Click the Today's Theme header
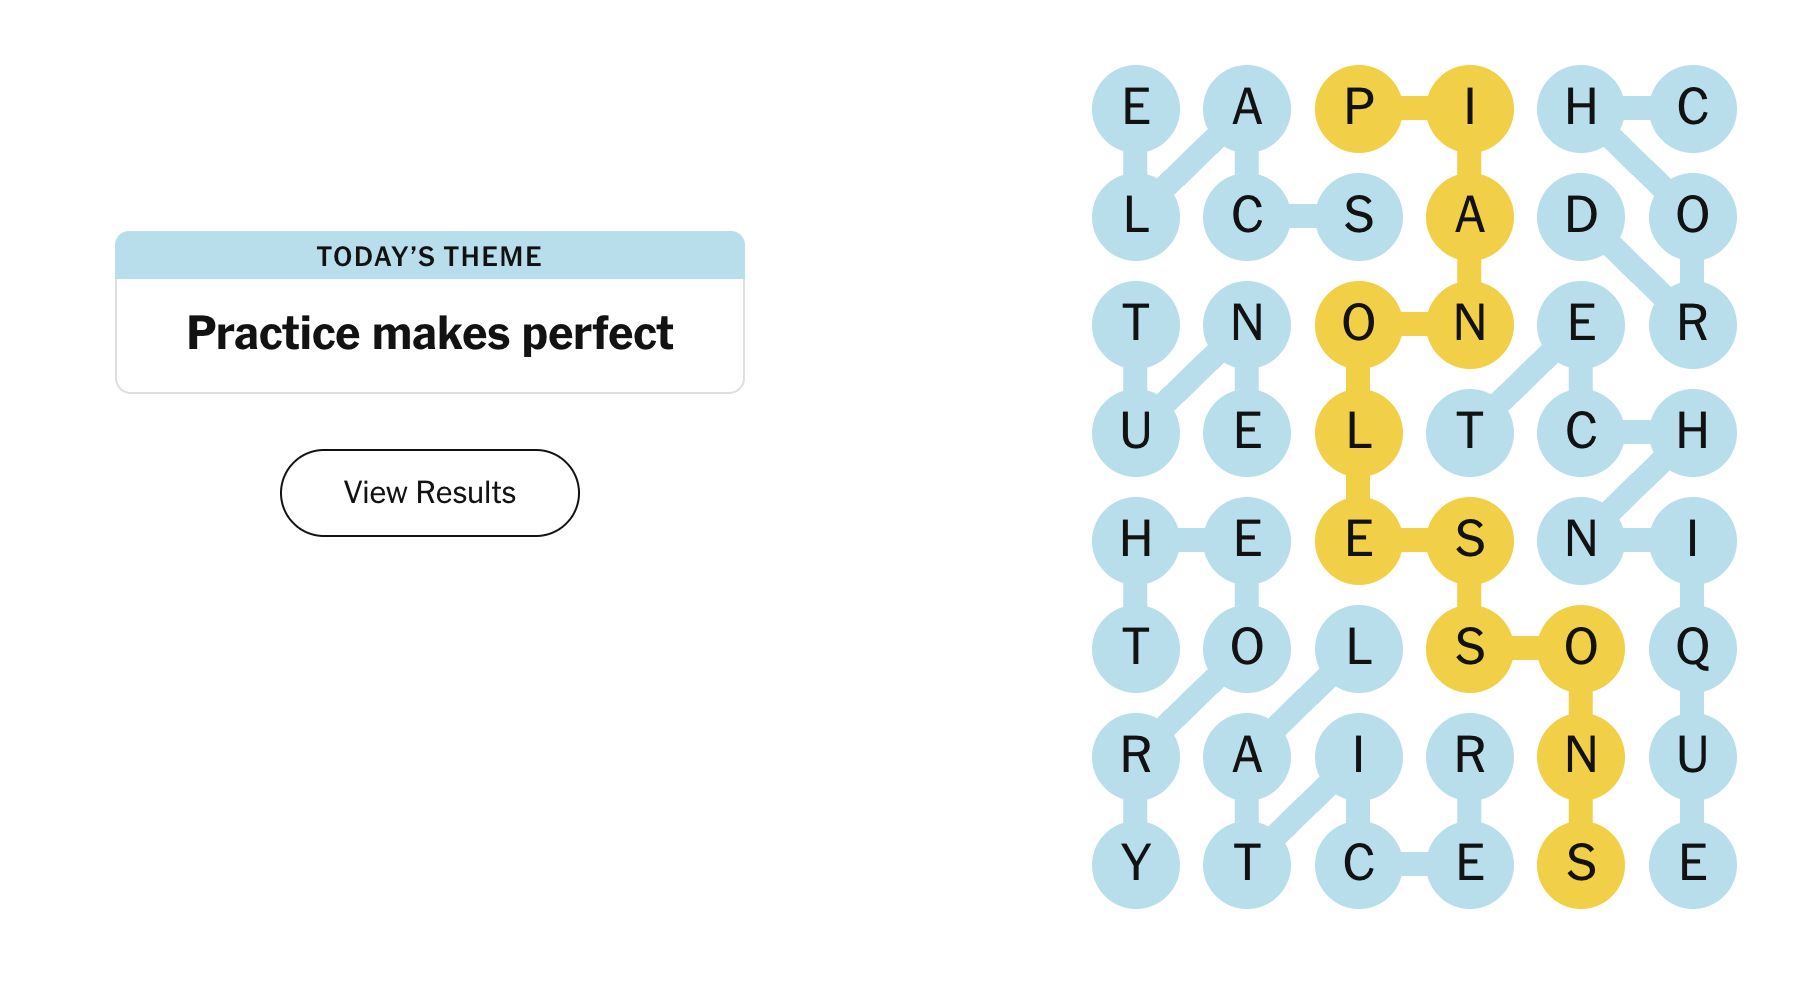 tap(430, 256)
